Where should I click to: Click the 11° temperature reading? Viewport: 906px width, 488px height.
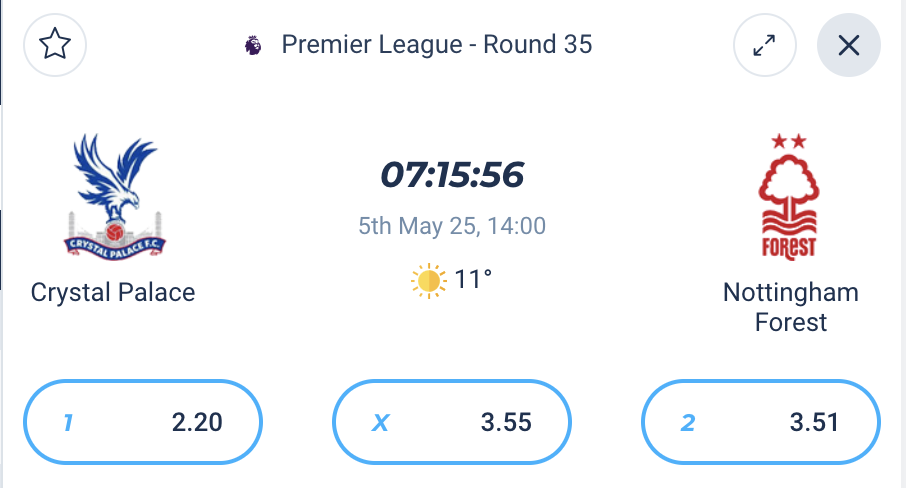[473, 280]
